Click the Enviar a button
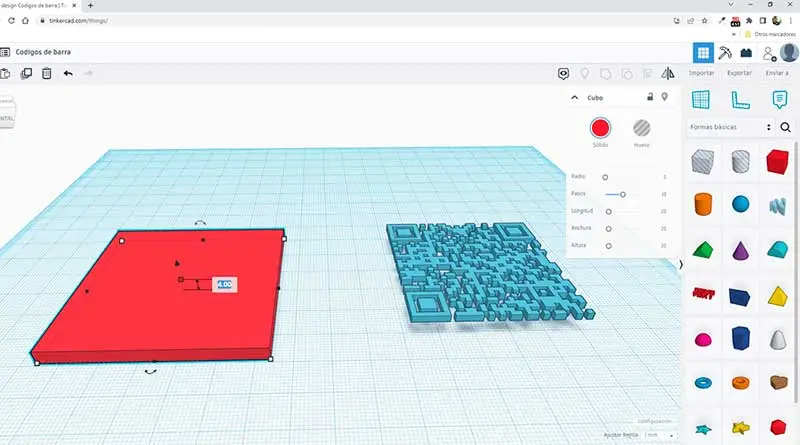 (777, 73)
